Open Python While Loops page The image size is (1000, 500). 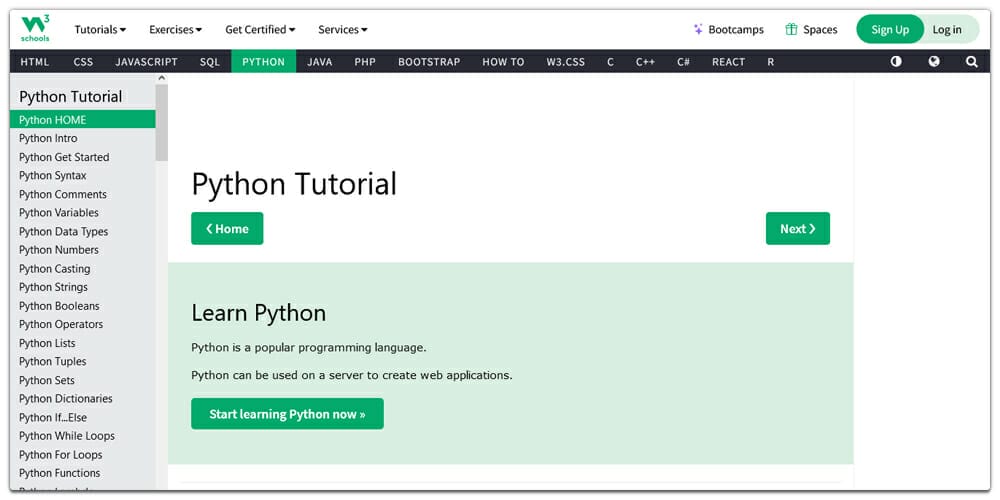pos(82,436)
